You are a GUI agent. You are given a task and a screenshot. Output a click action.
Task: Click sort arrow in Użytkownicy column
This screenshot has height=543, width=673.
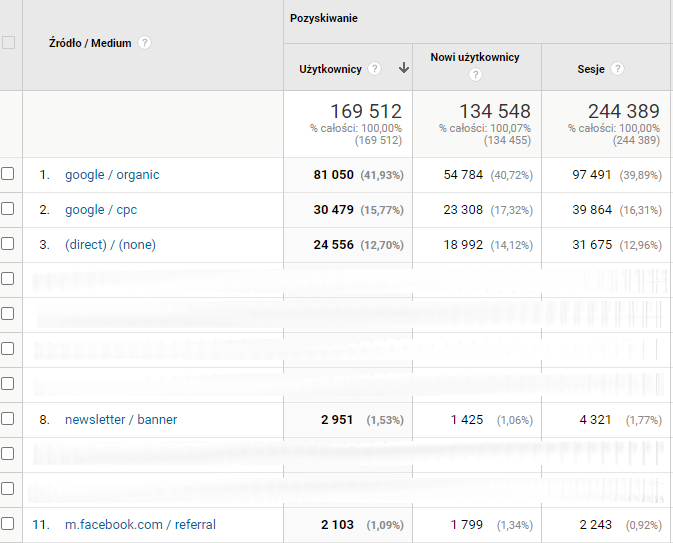pyautogui.click(x=403, y=69)
